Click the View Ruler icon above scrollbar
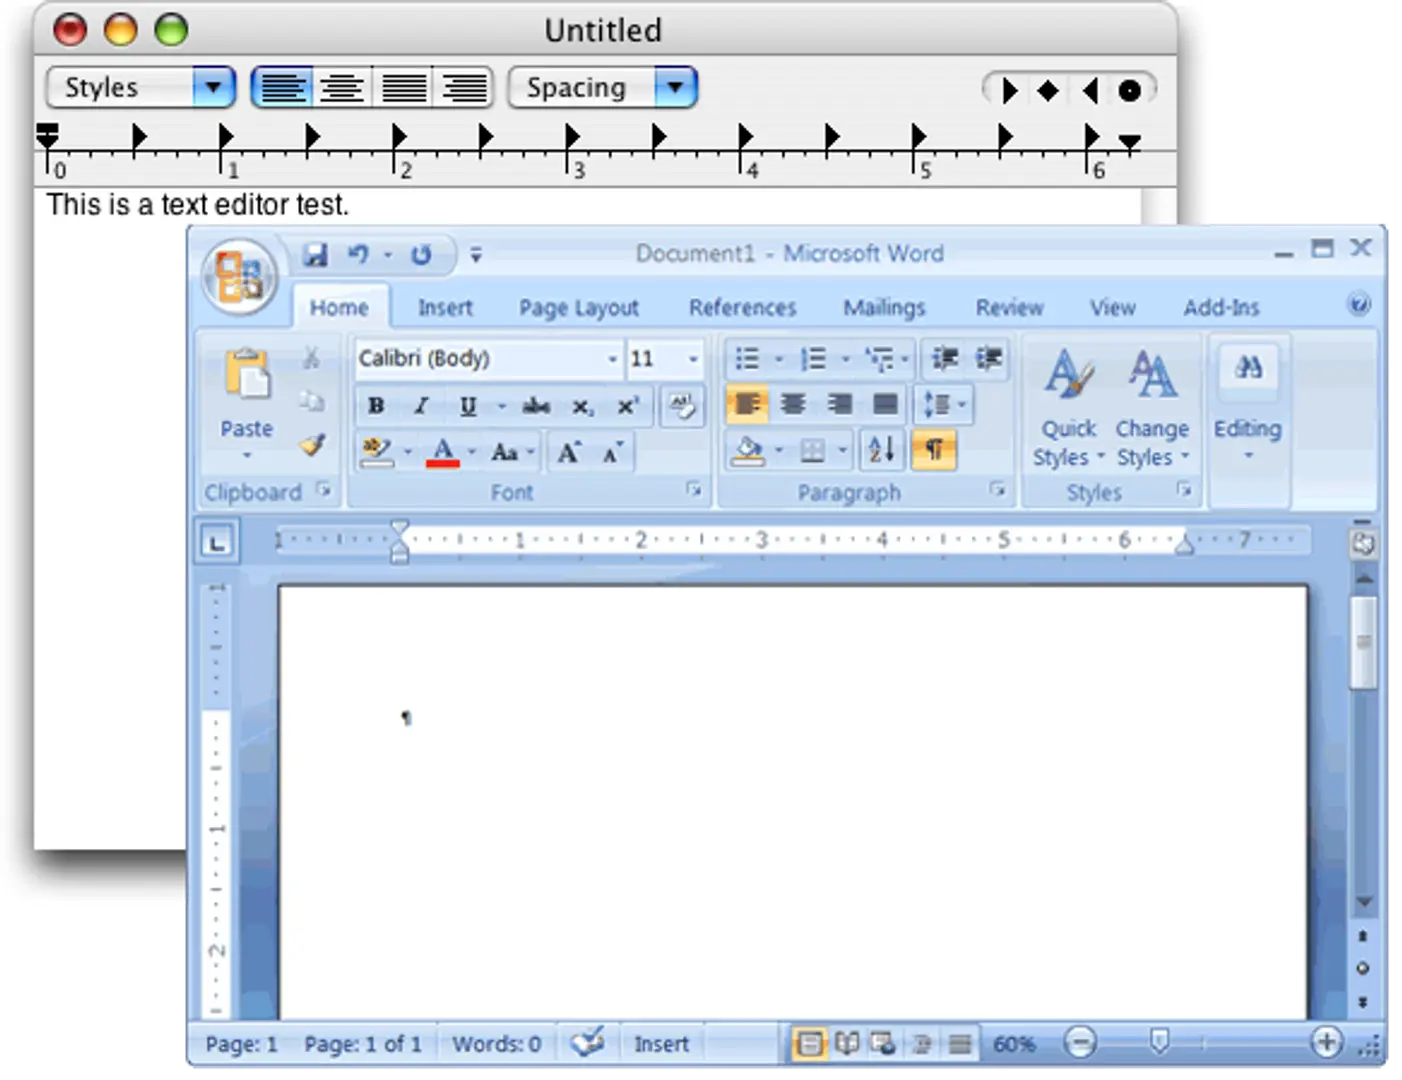The image size is (1402, 1080). click(1362, 543)
